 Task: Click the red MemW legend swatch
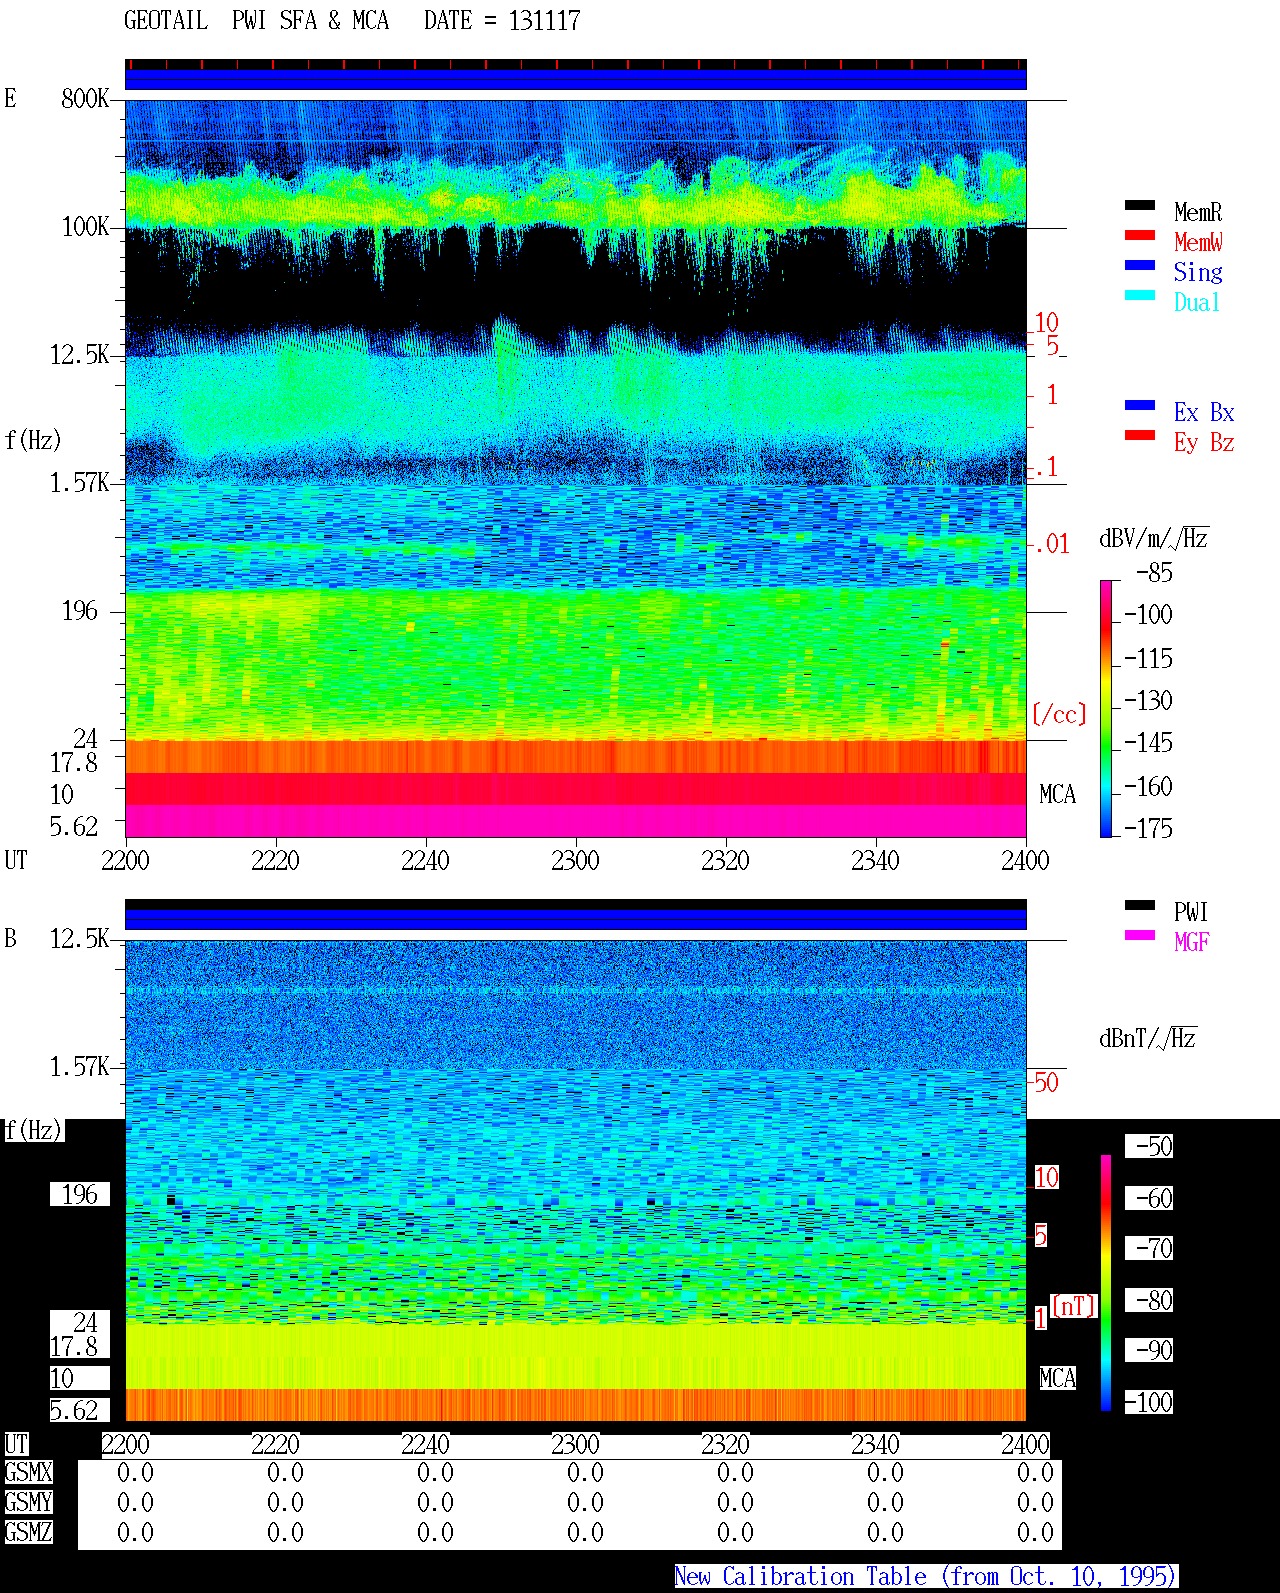pyautogui.click(x=1140, y=236)
